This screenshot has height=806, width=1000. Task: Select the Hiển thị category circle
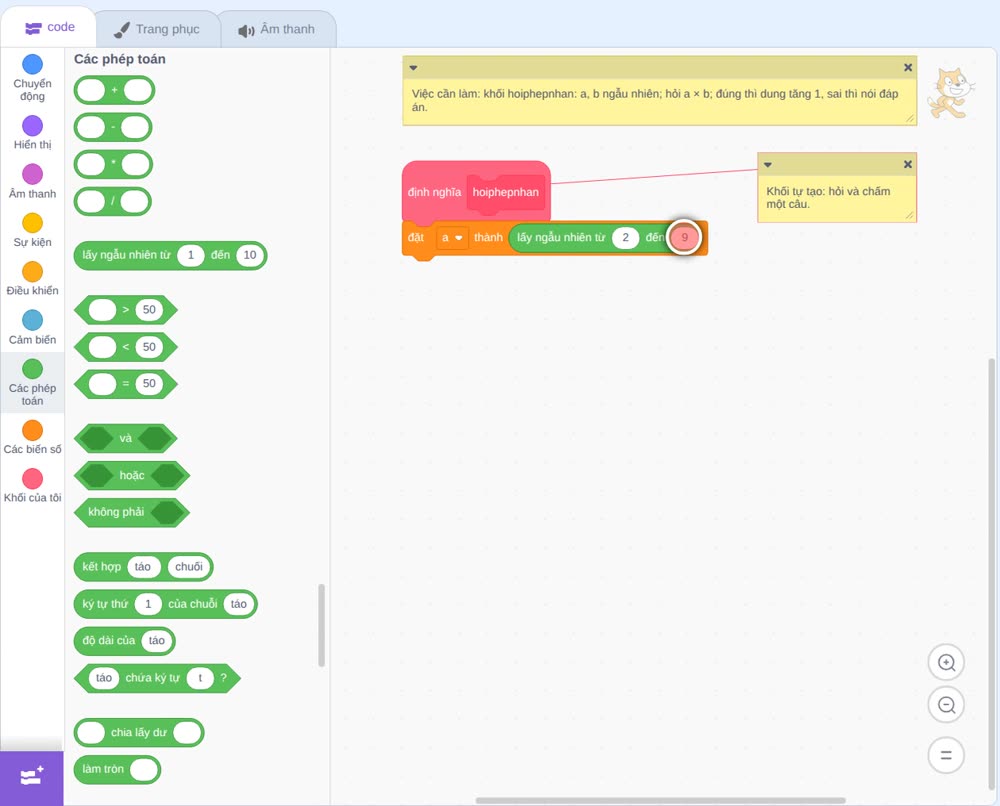coord(33,126)
